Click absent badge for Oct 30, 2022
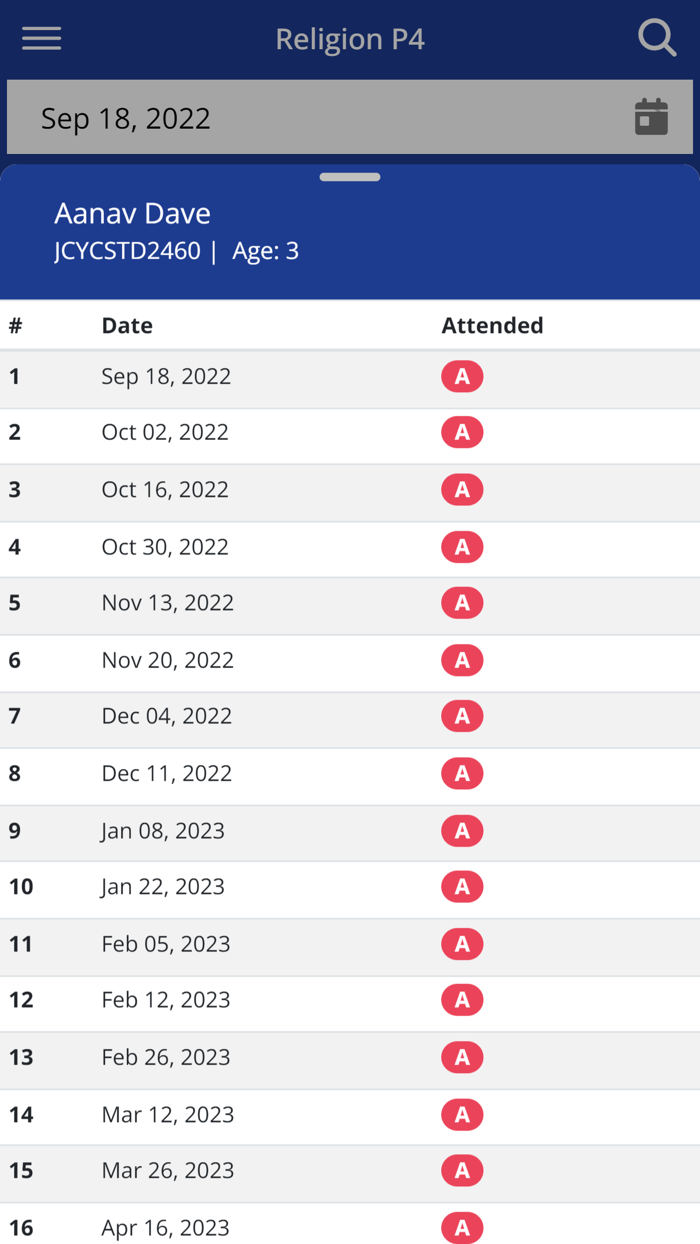The height and width of the screenshot is (1244, 700). [462, 547]
